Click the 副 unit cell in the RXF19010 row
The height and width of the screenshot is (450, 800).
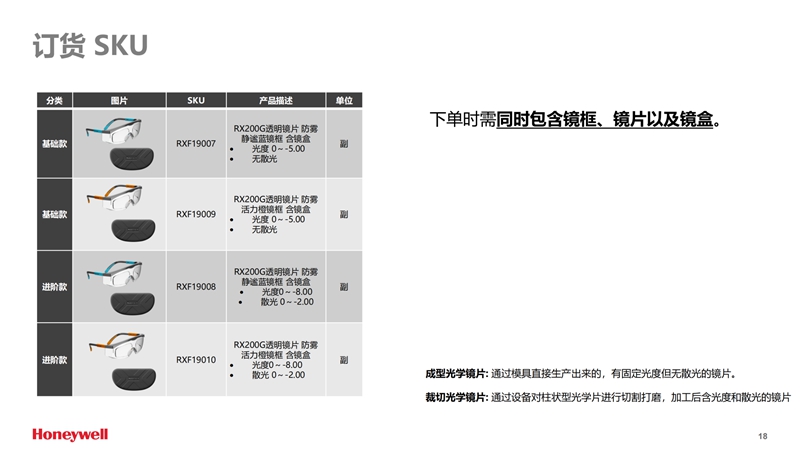344,360
